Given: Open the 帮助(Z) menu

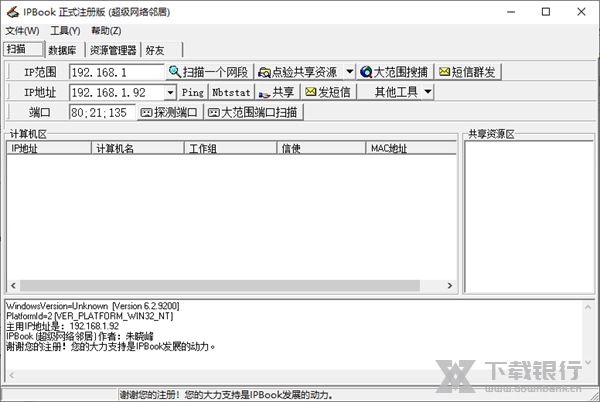Looking at the screenshot, I should coord(106,31).
